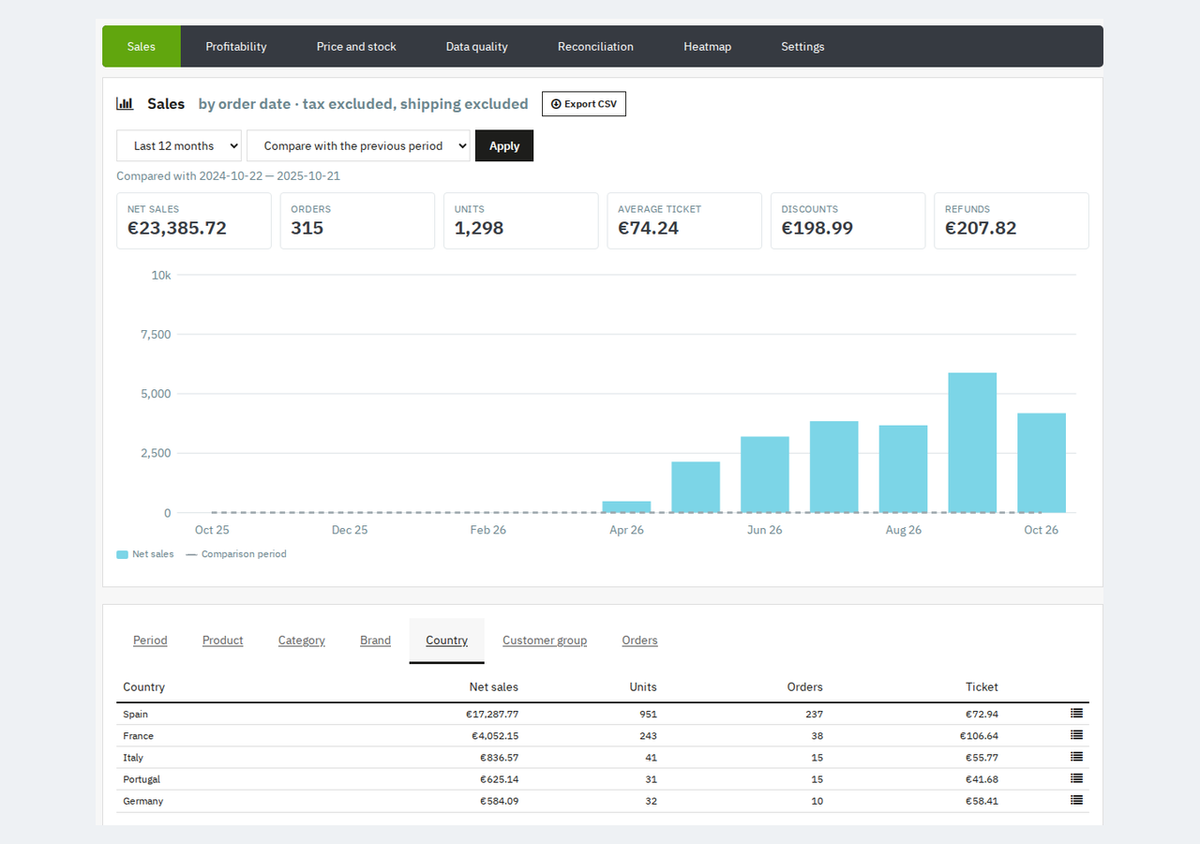Click the bar chart icon beside Sales title
Screen dimensions: 1200x844
point(125,103)
